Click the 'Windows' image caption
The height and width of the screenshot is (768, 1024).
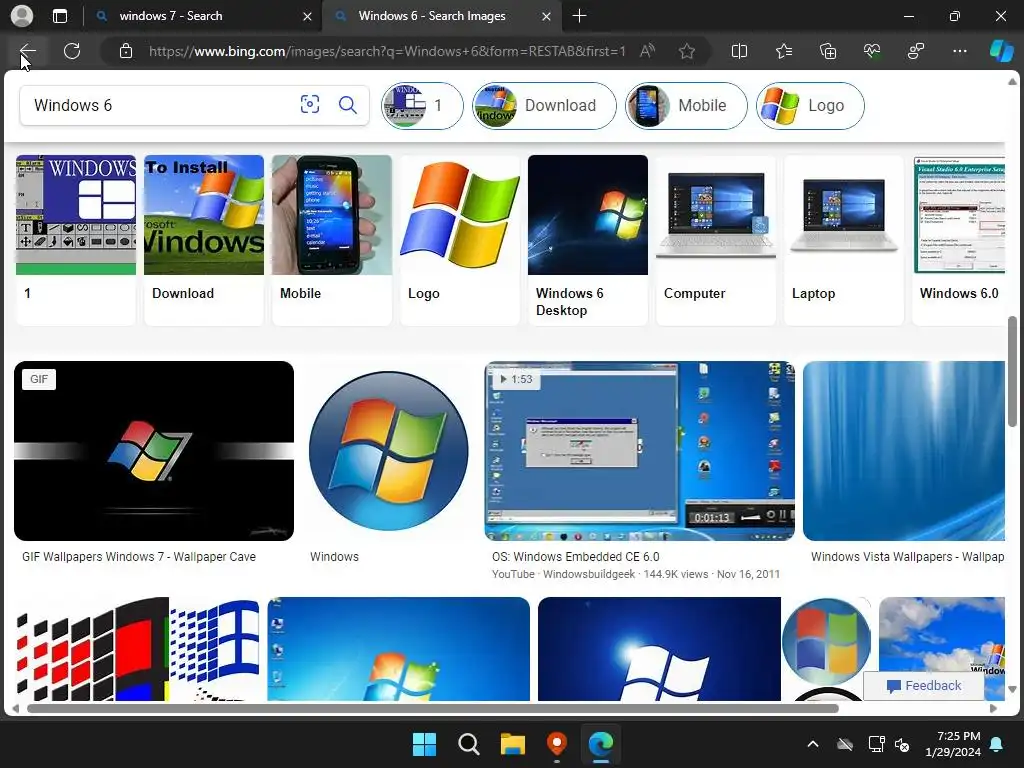(334, 557)
